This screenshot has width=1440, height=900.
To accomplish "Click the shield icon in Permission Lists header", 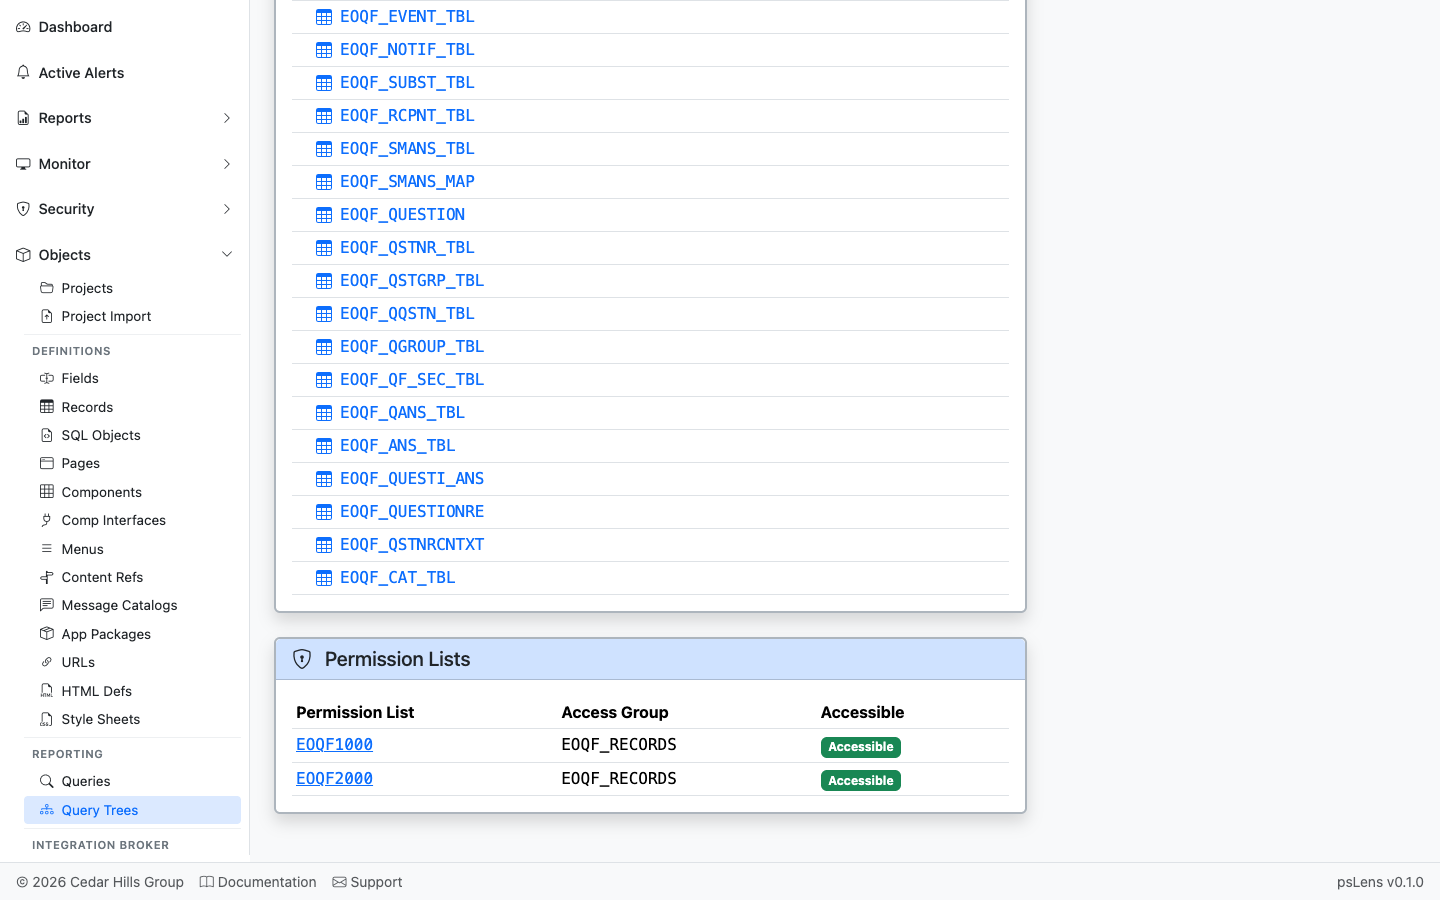I will pyautogui.click(x=302, y=659).
